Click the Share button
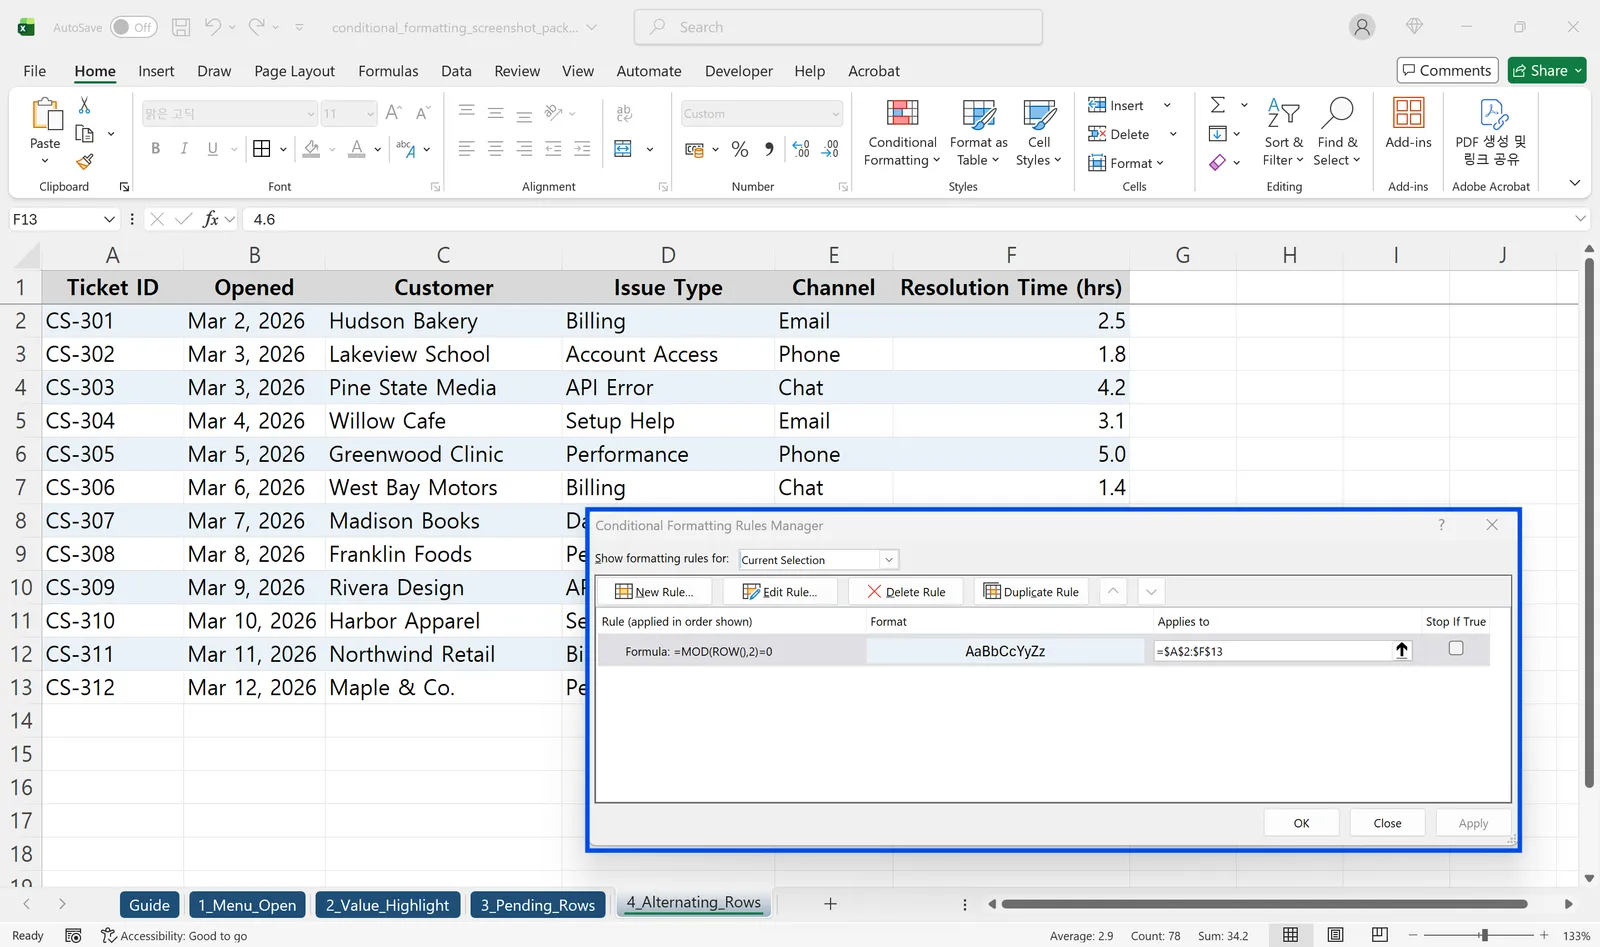This screenshot has width=1600, height=947. point(1547,70)
